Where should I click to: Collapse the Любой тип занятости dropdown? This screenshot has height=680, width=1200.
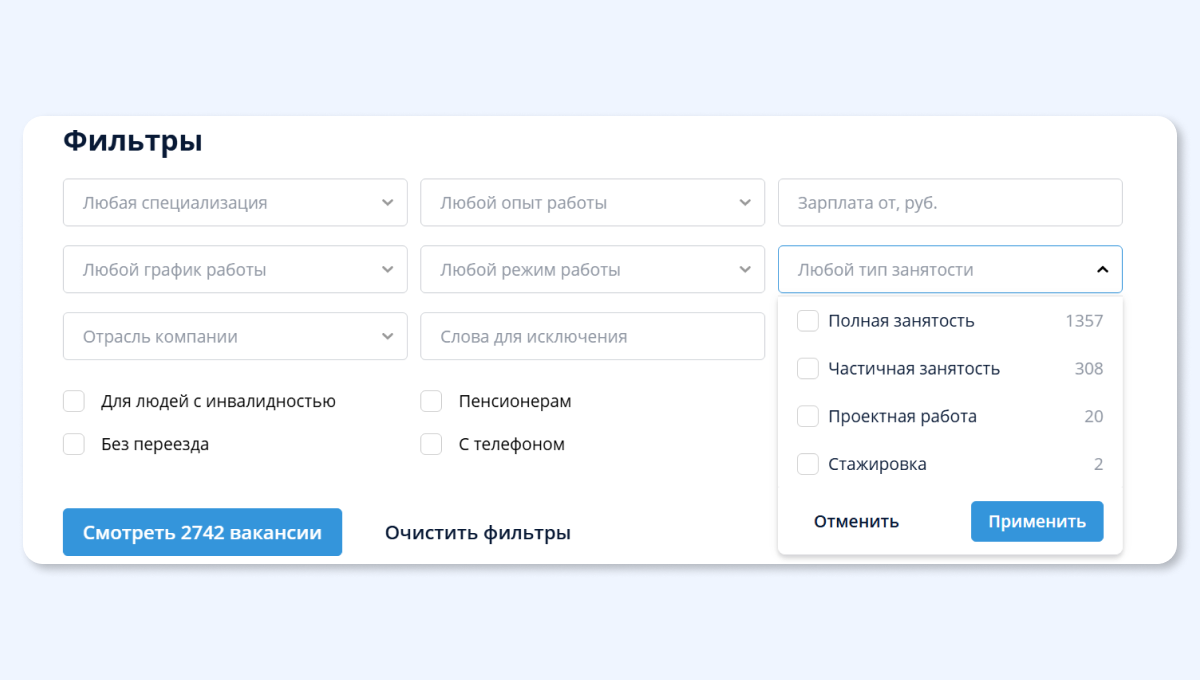point(1101,270)
